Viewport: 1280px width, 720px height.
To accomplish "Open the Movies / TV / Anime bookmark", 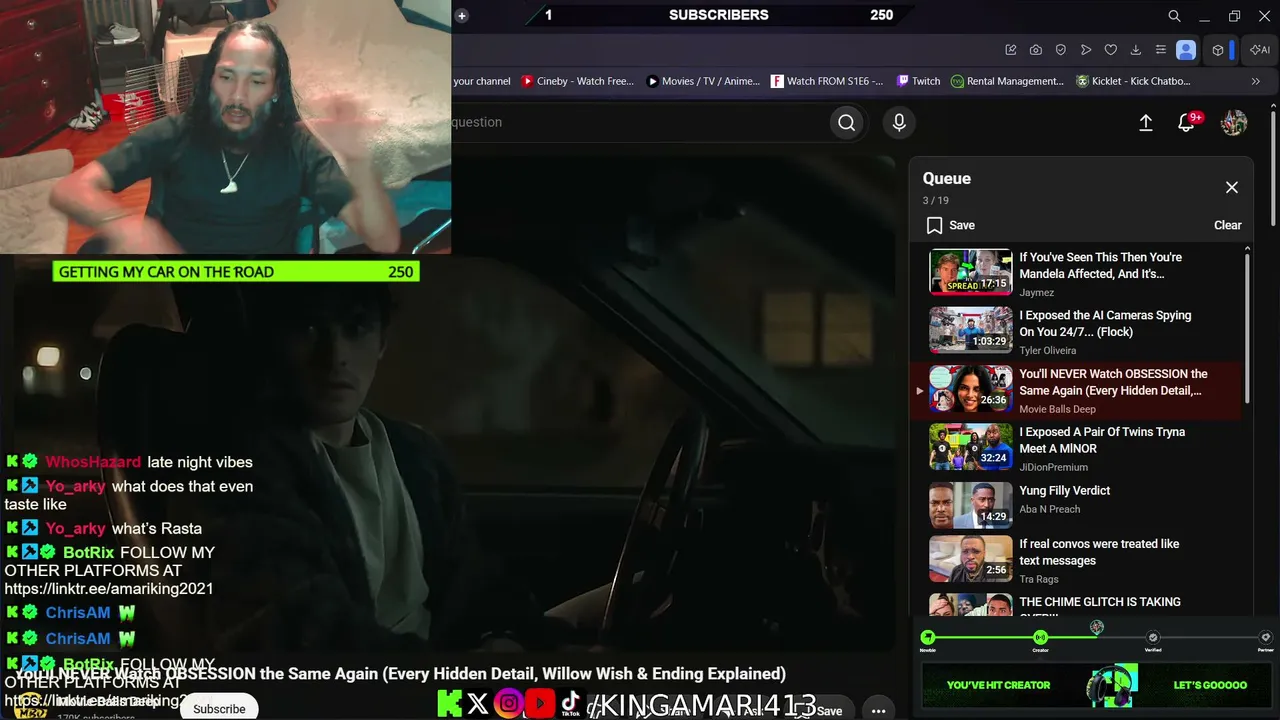I will [704, 81].
